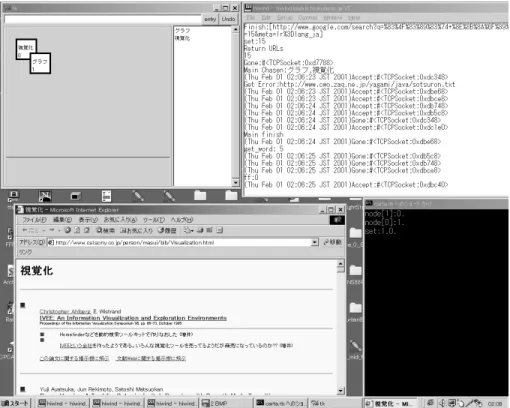
Task: Open the 表示 menu in Internet Explorer
Action: pos(88,220)
